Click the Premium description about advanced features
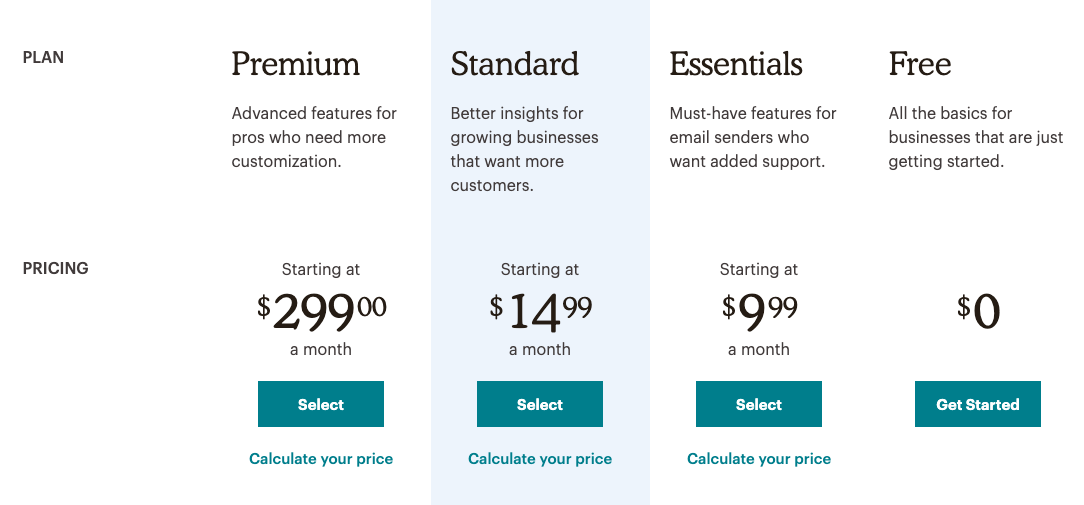This screenshot has width=1084, height=505. (314, 137)
